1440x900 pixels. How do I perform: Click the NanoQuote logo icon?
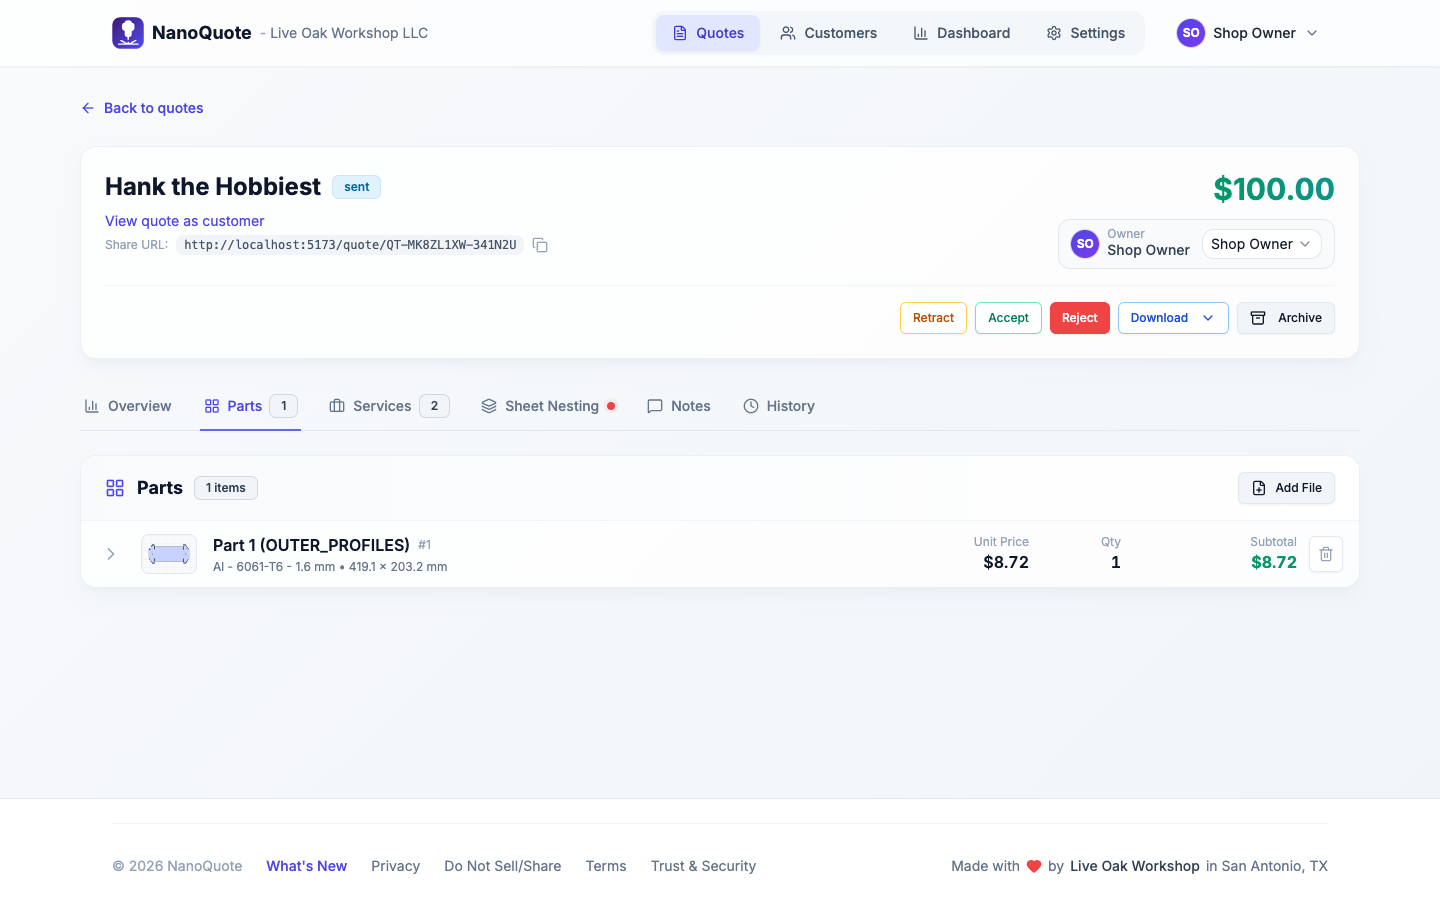(x=128, y=33)
